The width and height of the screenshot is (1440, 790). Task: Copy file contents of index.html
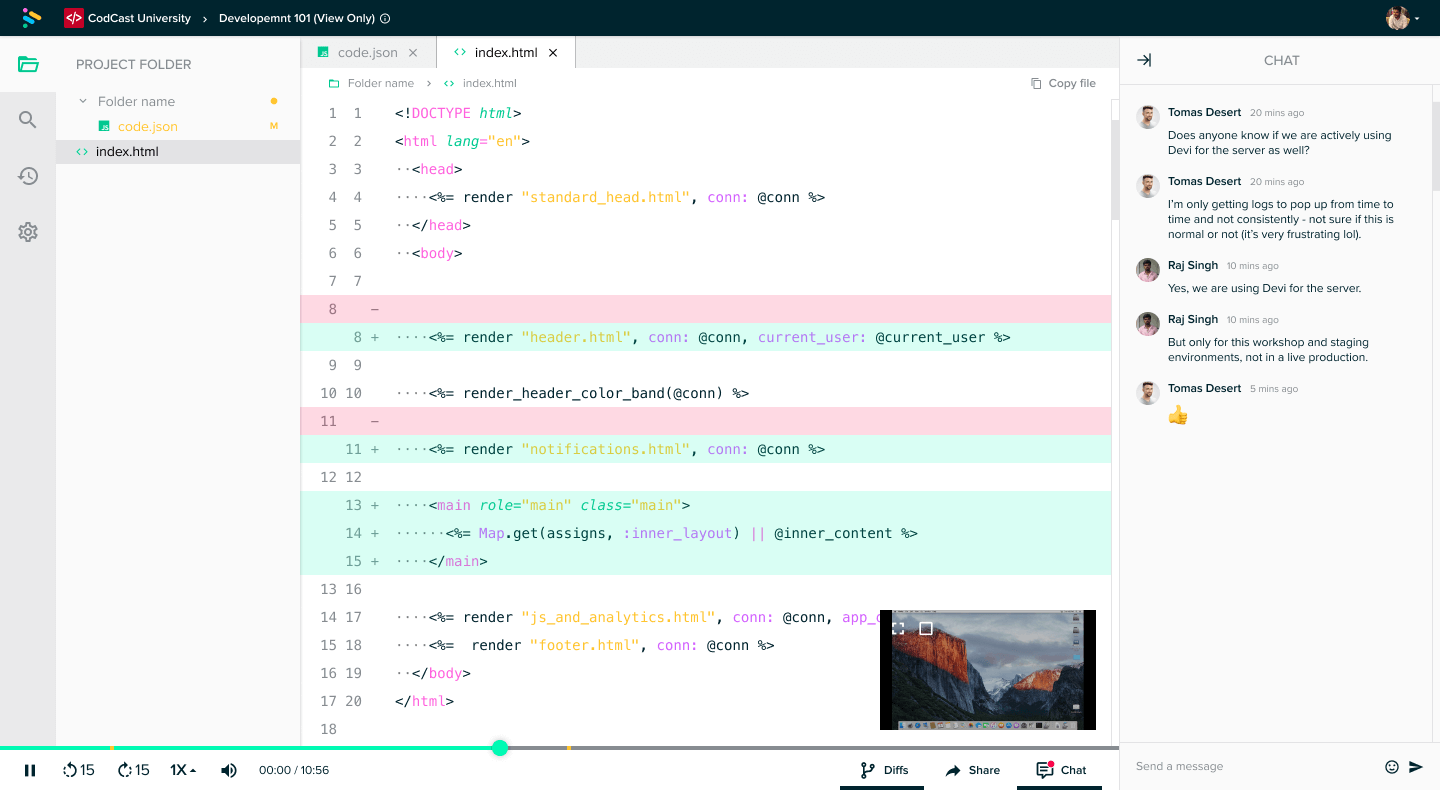pos(1063,83)
